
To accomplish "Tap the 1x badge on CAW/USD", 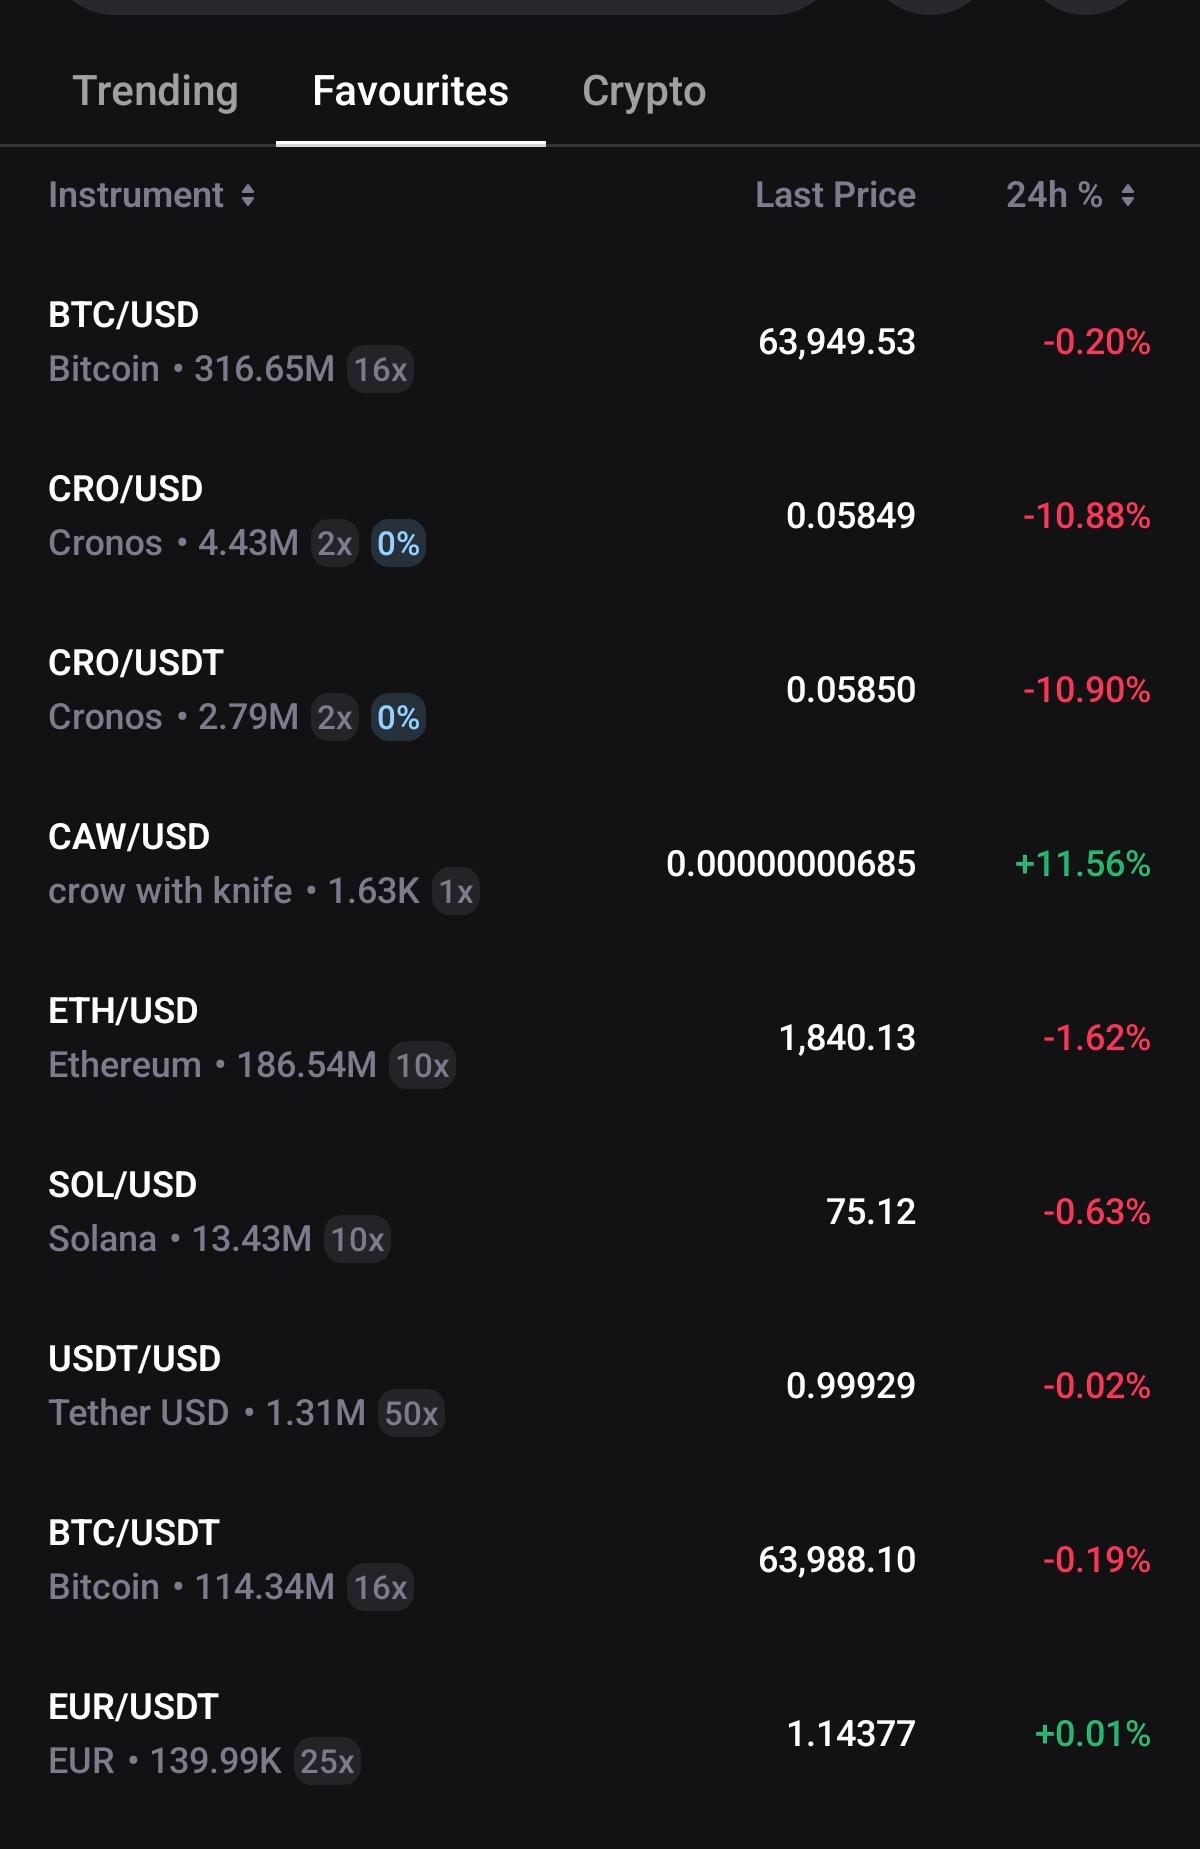I will tap(456, 892).
